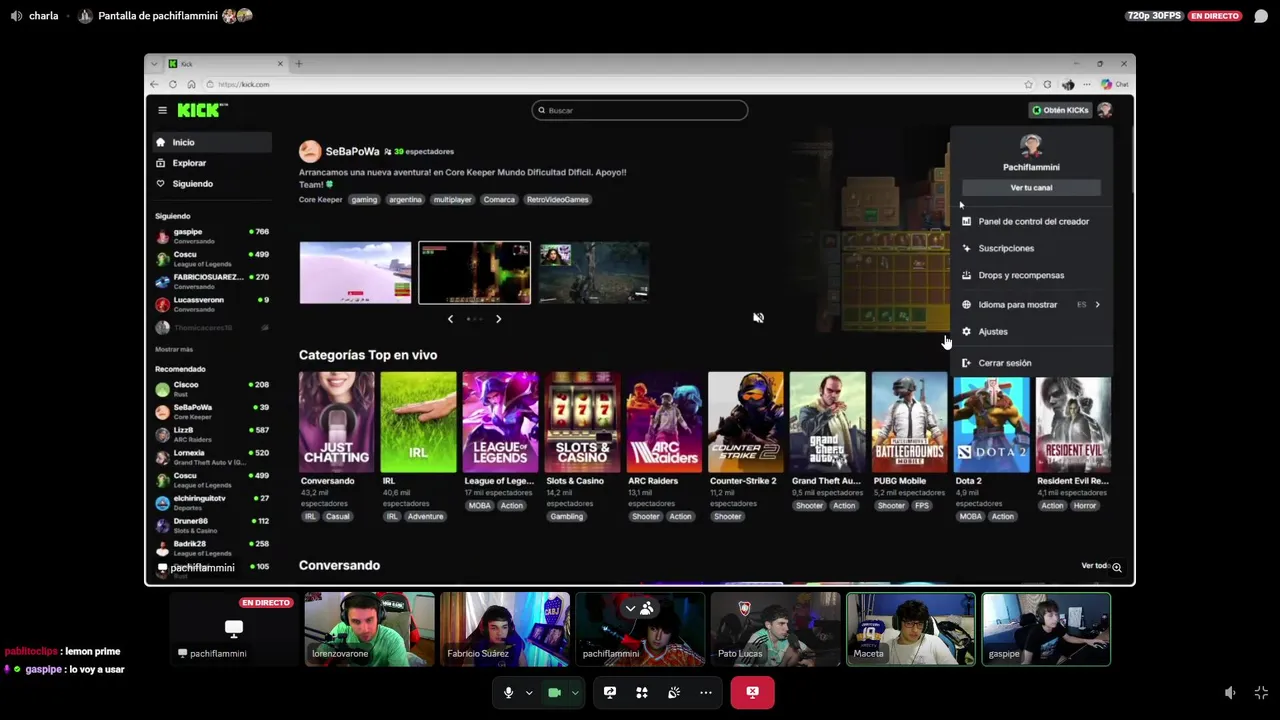Click Cerrar sesión

coord(1032,363)
